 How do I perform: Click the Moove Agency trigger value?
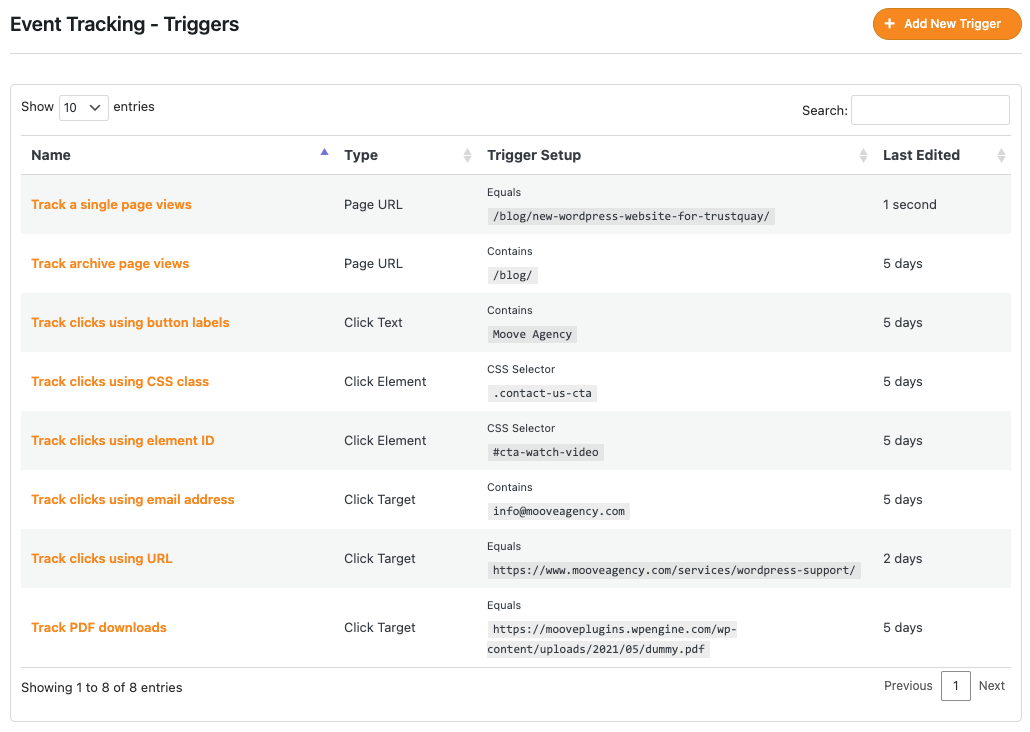coord(532,334)
